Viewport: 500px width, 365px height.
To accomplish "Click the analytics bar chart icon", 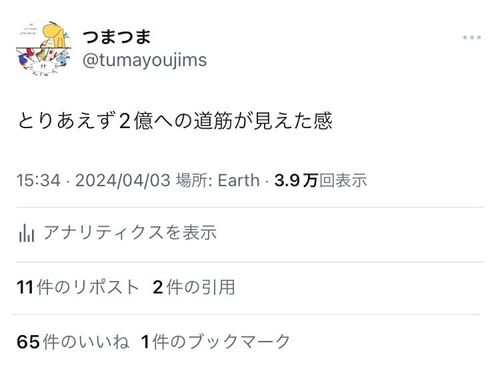I will [27, 232].
